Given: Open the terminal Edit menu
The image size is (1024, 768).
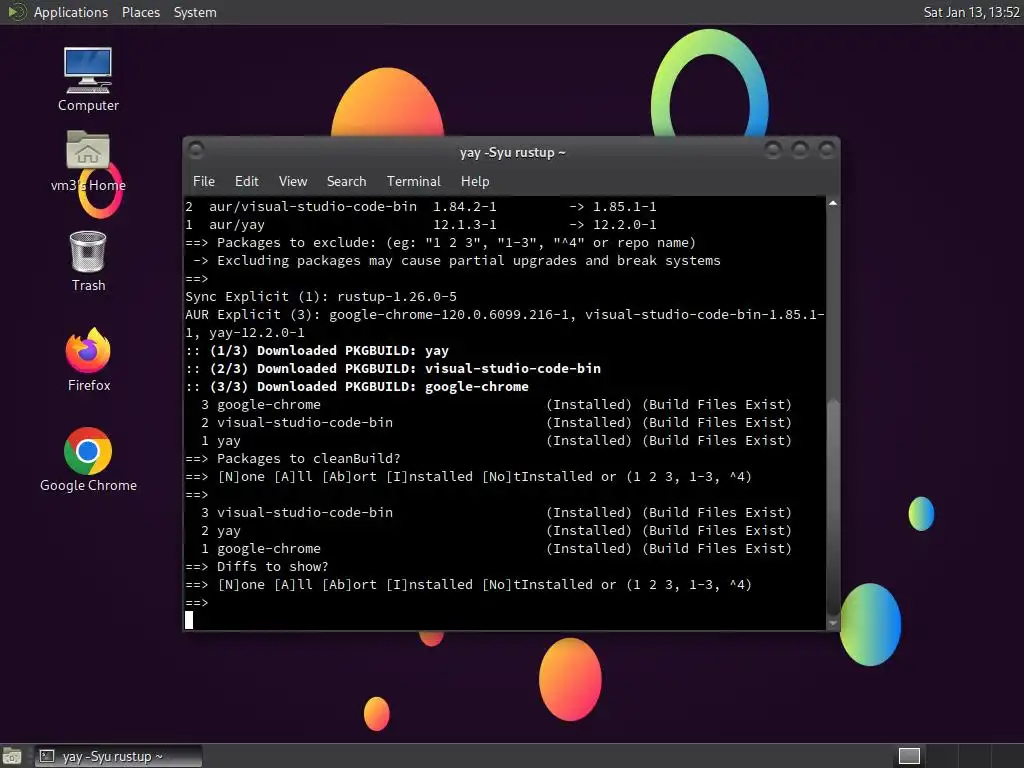Looking at the screenshot, I should (x=246, y=181).
